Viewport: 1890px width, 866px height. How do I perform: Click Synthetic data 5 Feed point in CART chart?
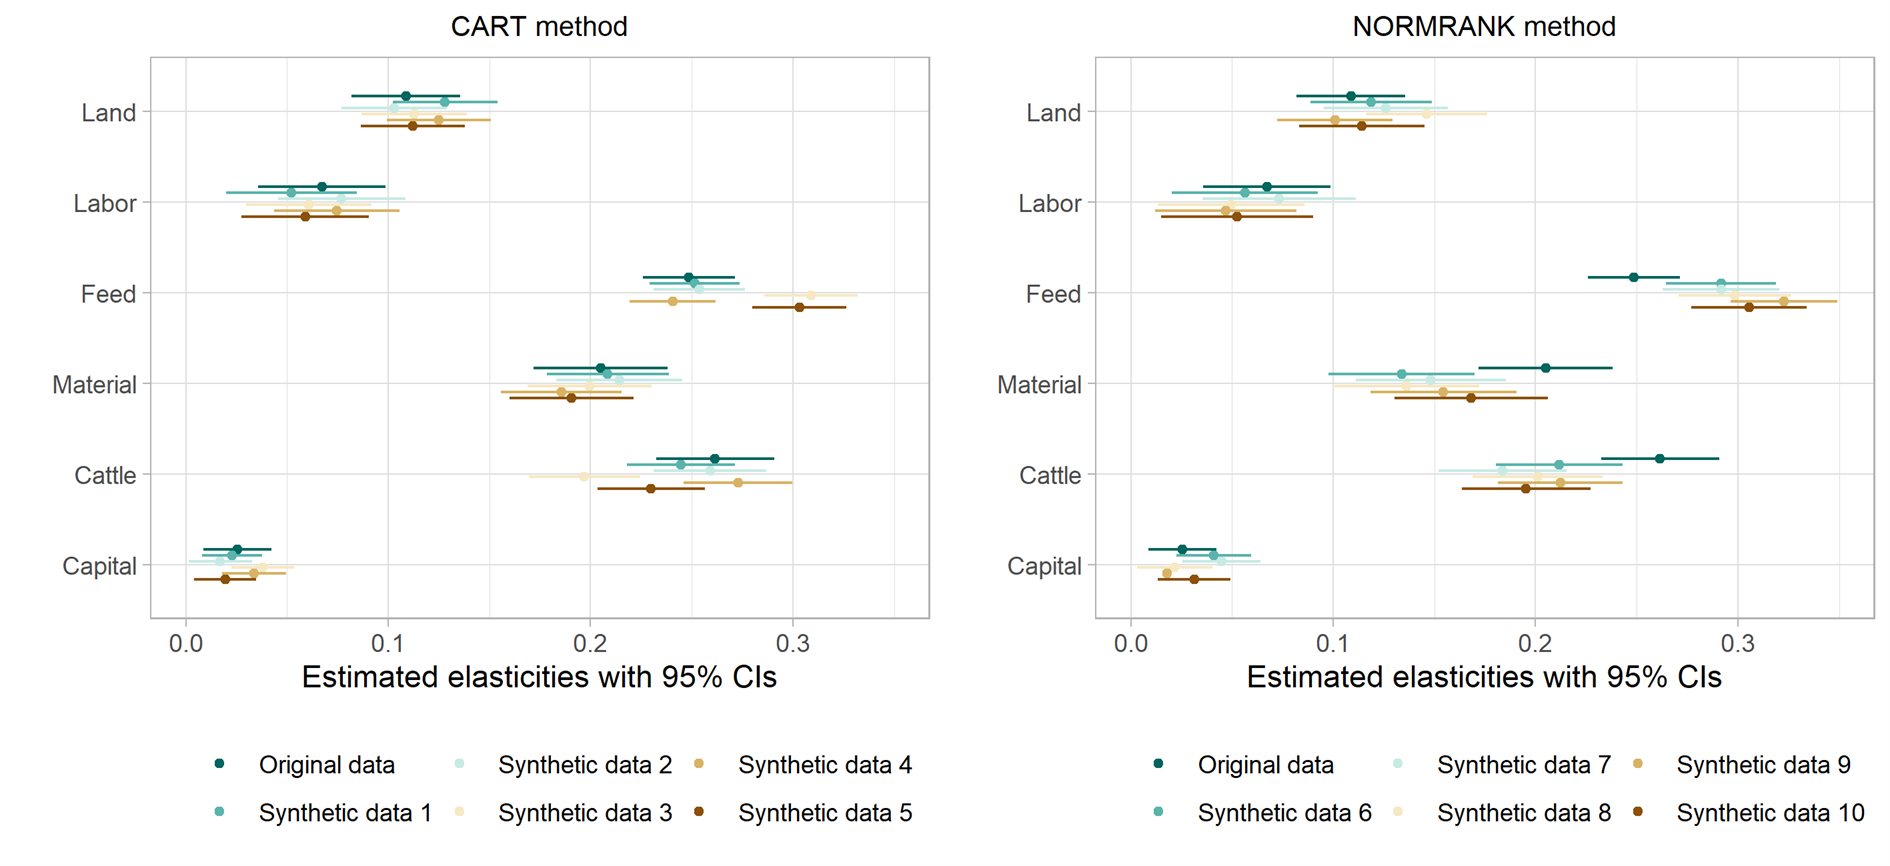pos(799,307)
